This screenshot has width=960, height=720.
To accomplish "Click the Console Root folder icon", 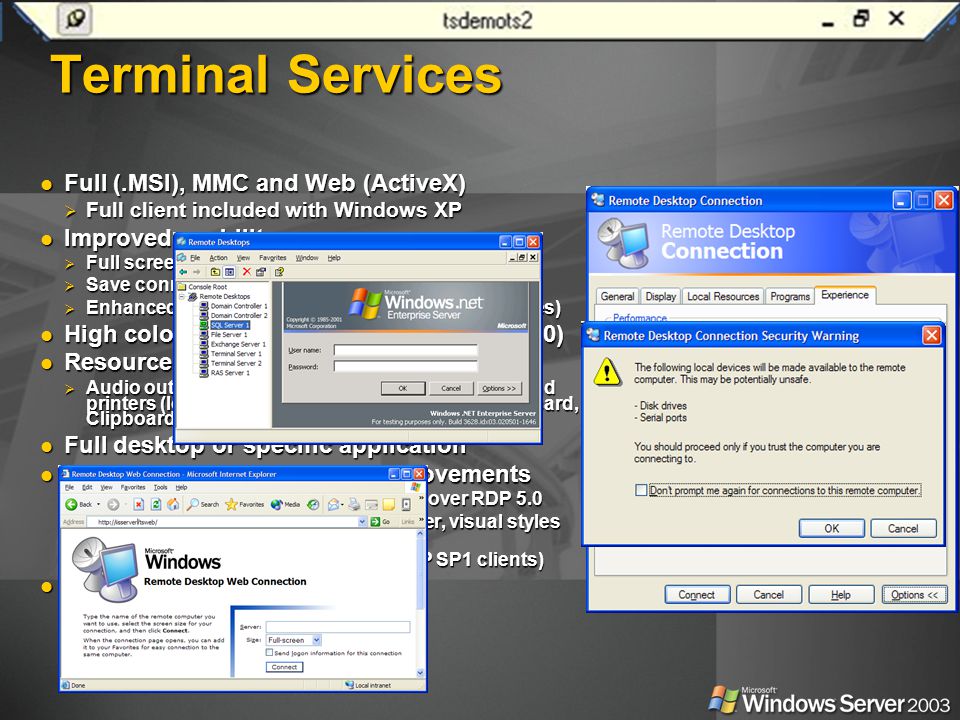I will (182, 287).
